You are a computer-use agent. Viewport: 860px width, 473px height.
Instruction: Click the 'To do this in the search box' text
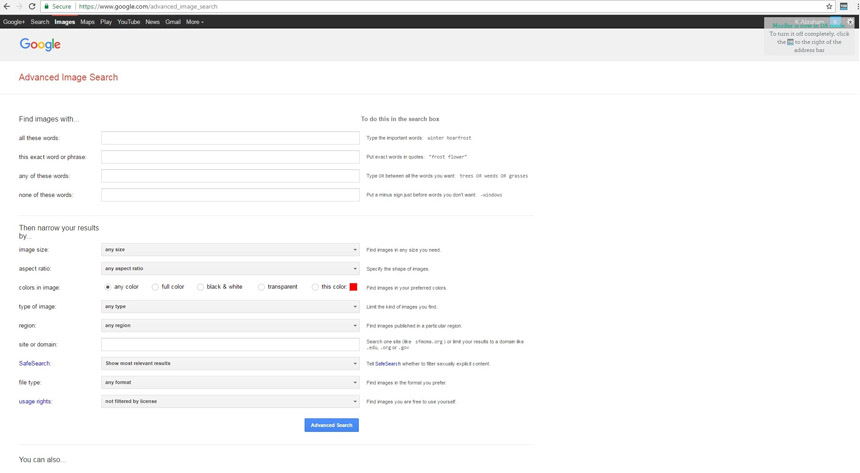coord(400,119)
